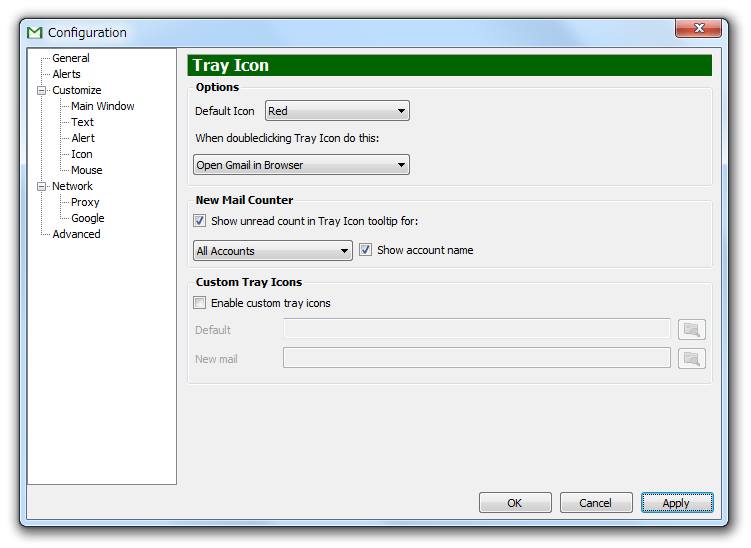Image resolution: width=751 pixels, height=548 pixels.
Task: Select the Network tree item
Action: [x=72, y=186]
